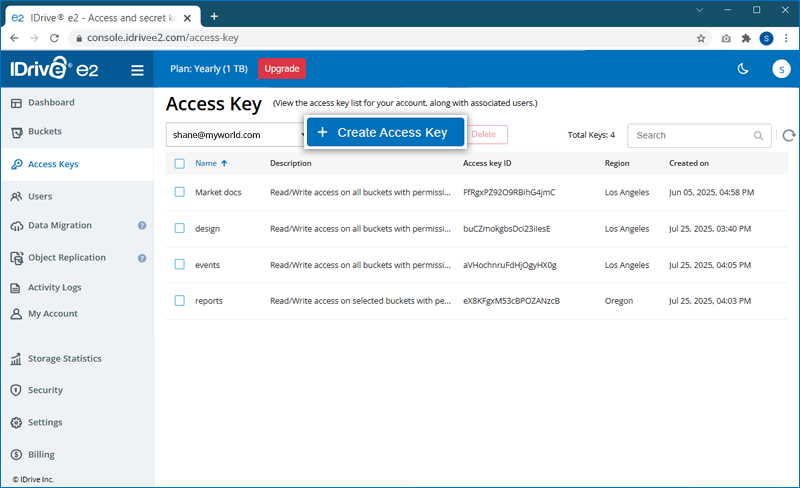
Task: Toggle the hamburger sidebar menu icon
Action: click(x=137, y=69)
